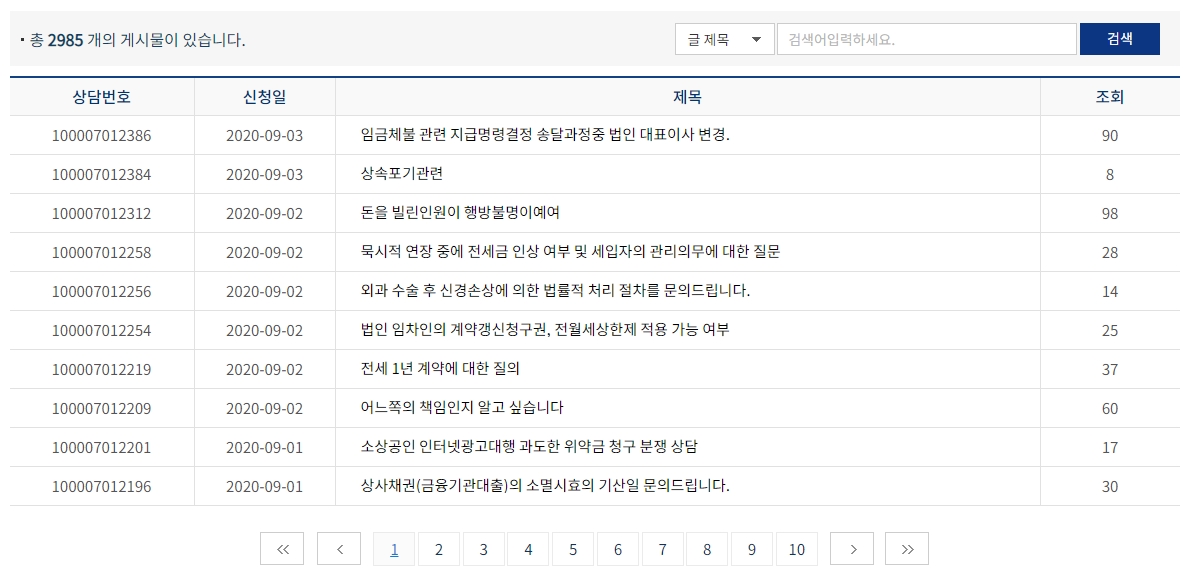The width and height of the screenshot is (1191, 584).
Task: Go to the first page arrow
Action: coord(282,548)
